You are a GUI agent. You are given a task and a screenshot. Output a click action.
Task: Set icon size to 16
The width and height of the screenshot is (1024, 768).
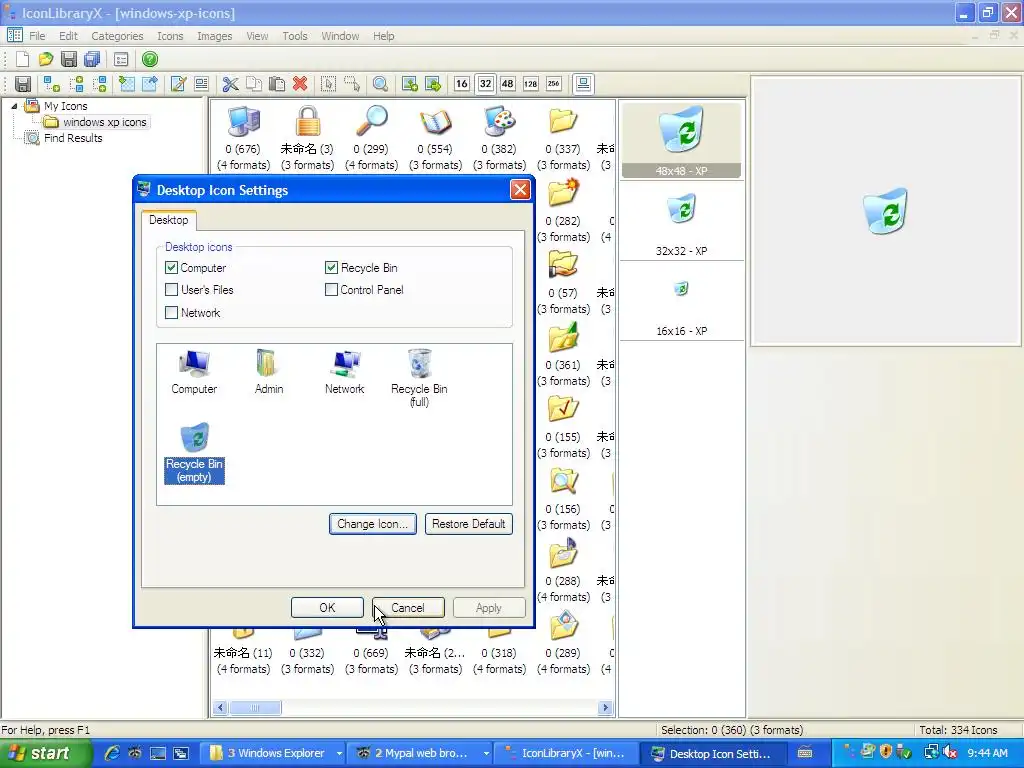462,84
